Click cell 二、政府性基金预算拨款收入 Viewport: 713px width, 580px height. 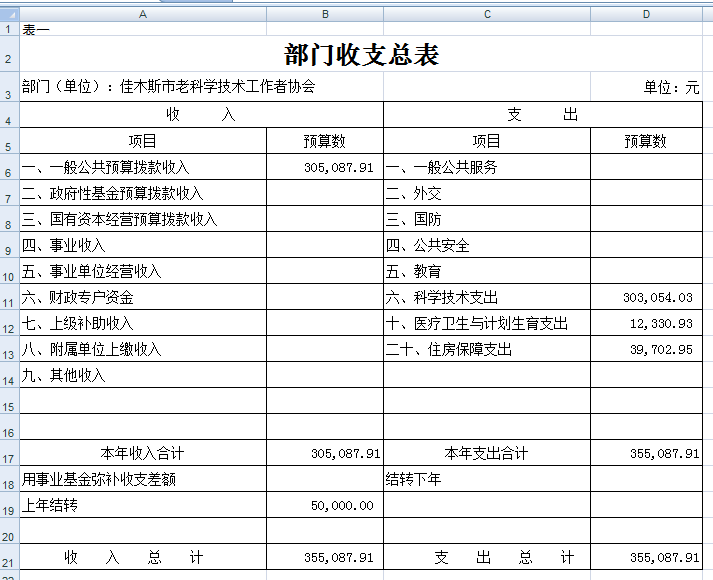pos(143,193)
